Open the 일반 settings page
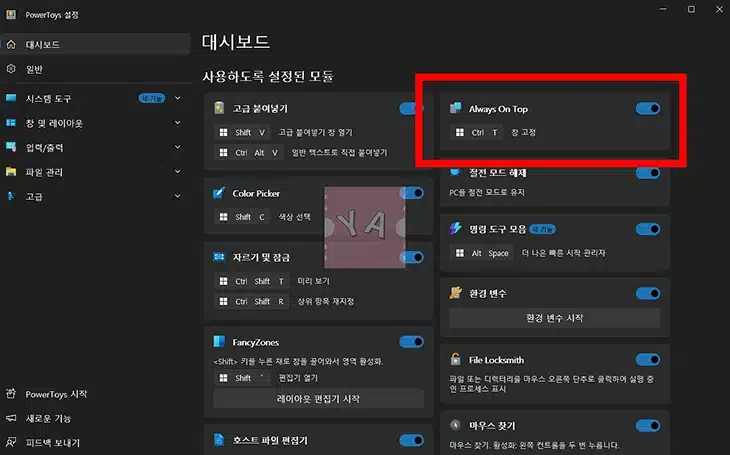The image size is (730, 455). click(95, 69)
